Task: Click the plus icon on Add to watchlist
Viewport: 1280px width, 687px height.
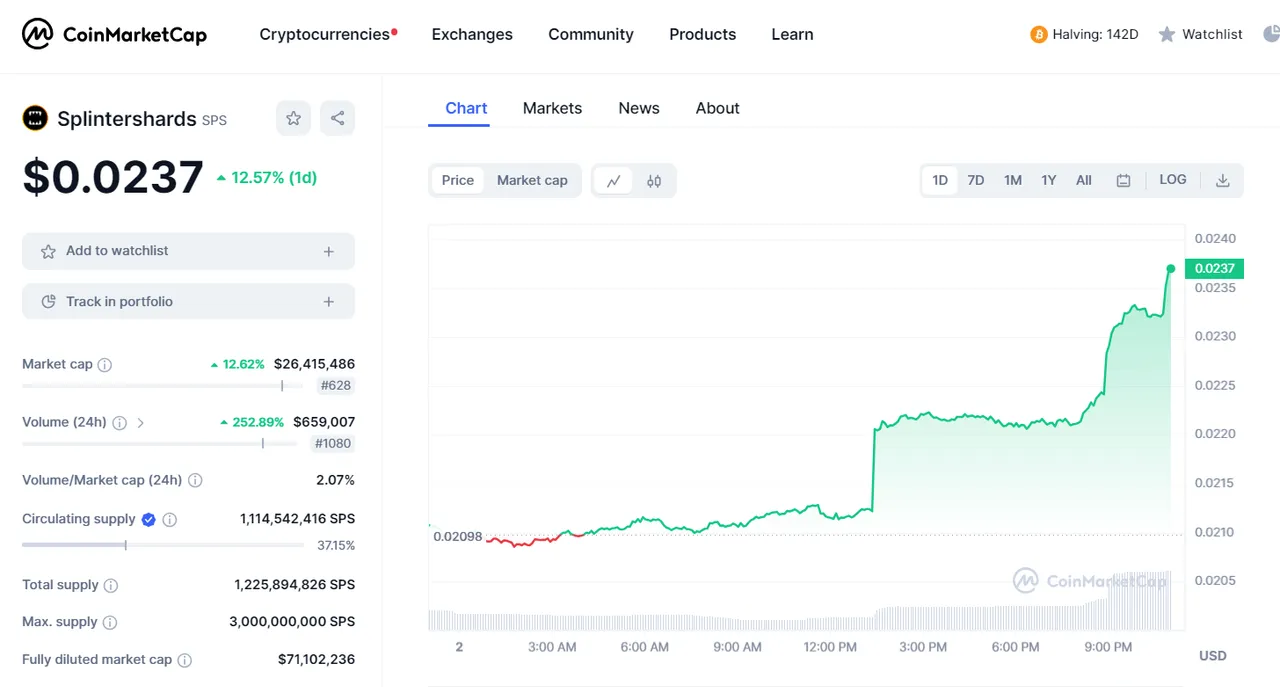Action: coord(328,251)
